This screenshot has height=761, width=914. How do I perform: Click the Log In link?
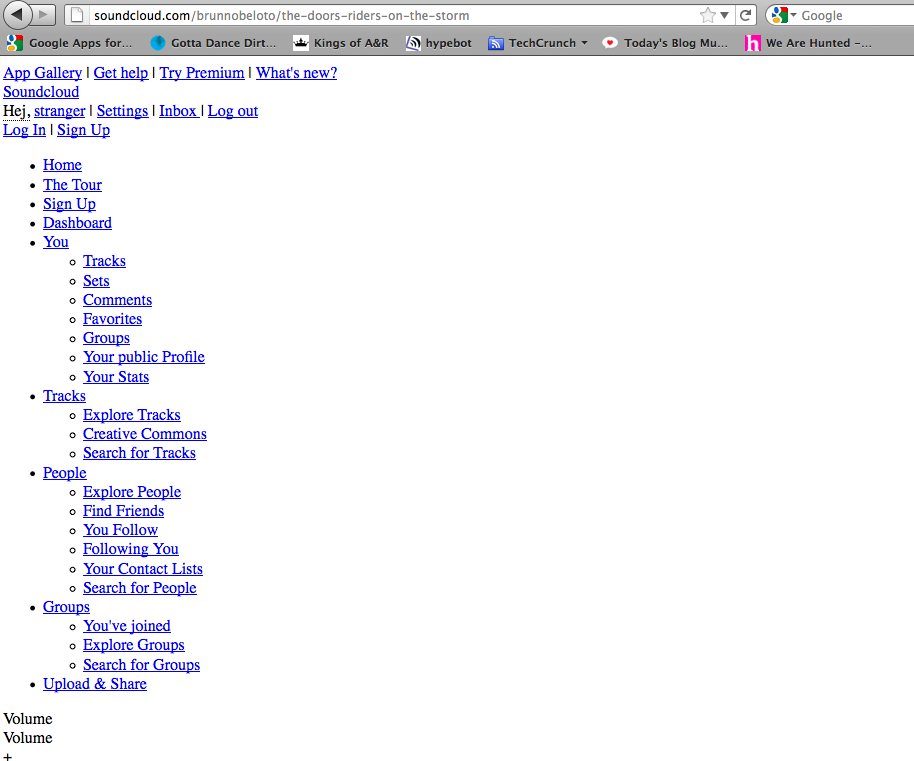pos(24,130)
